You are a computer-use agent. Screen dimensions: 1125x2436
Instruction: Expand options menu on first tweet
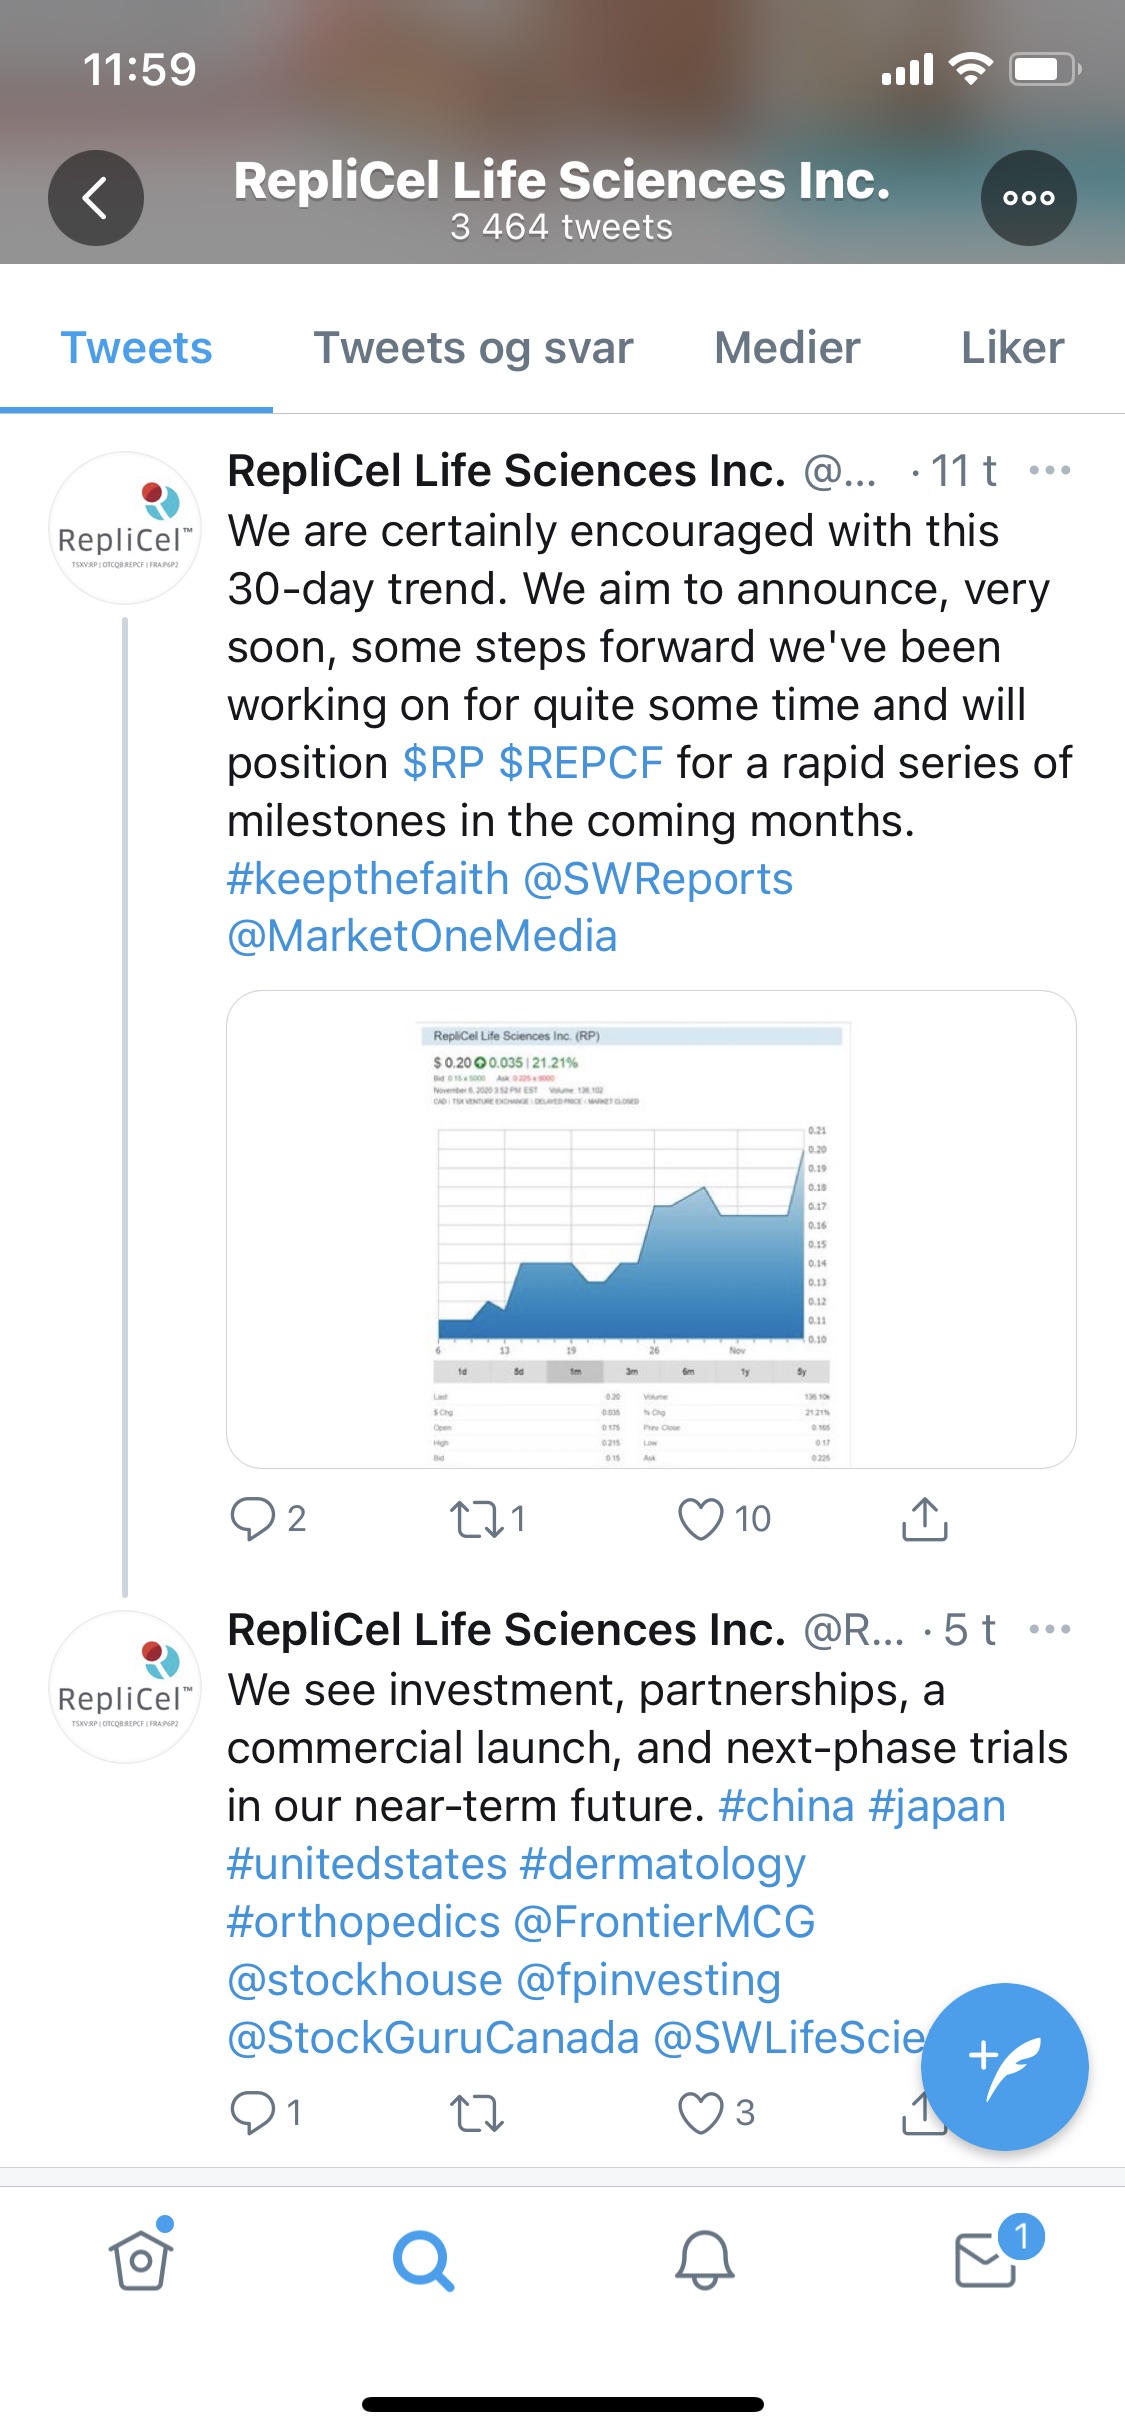click(x=1050, y=470)
